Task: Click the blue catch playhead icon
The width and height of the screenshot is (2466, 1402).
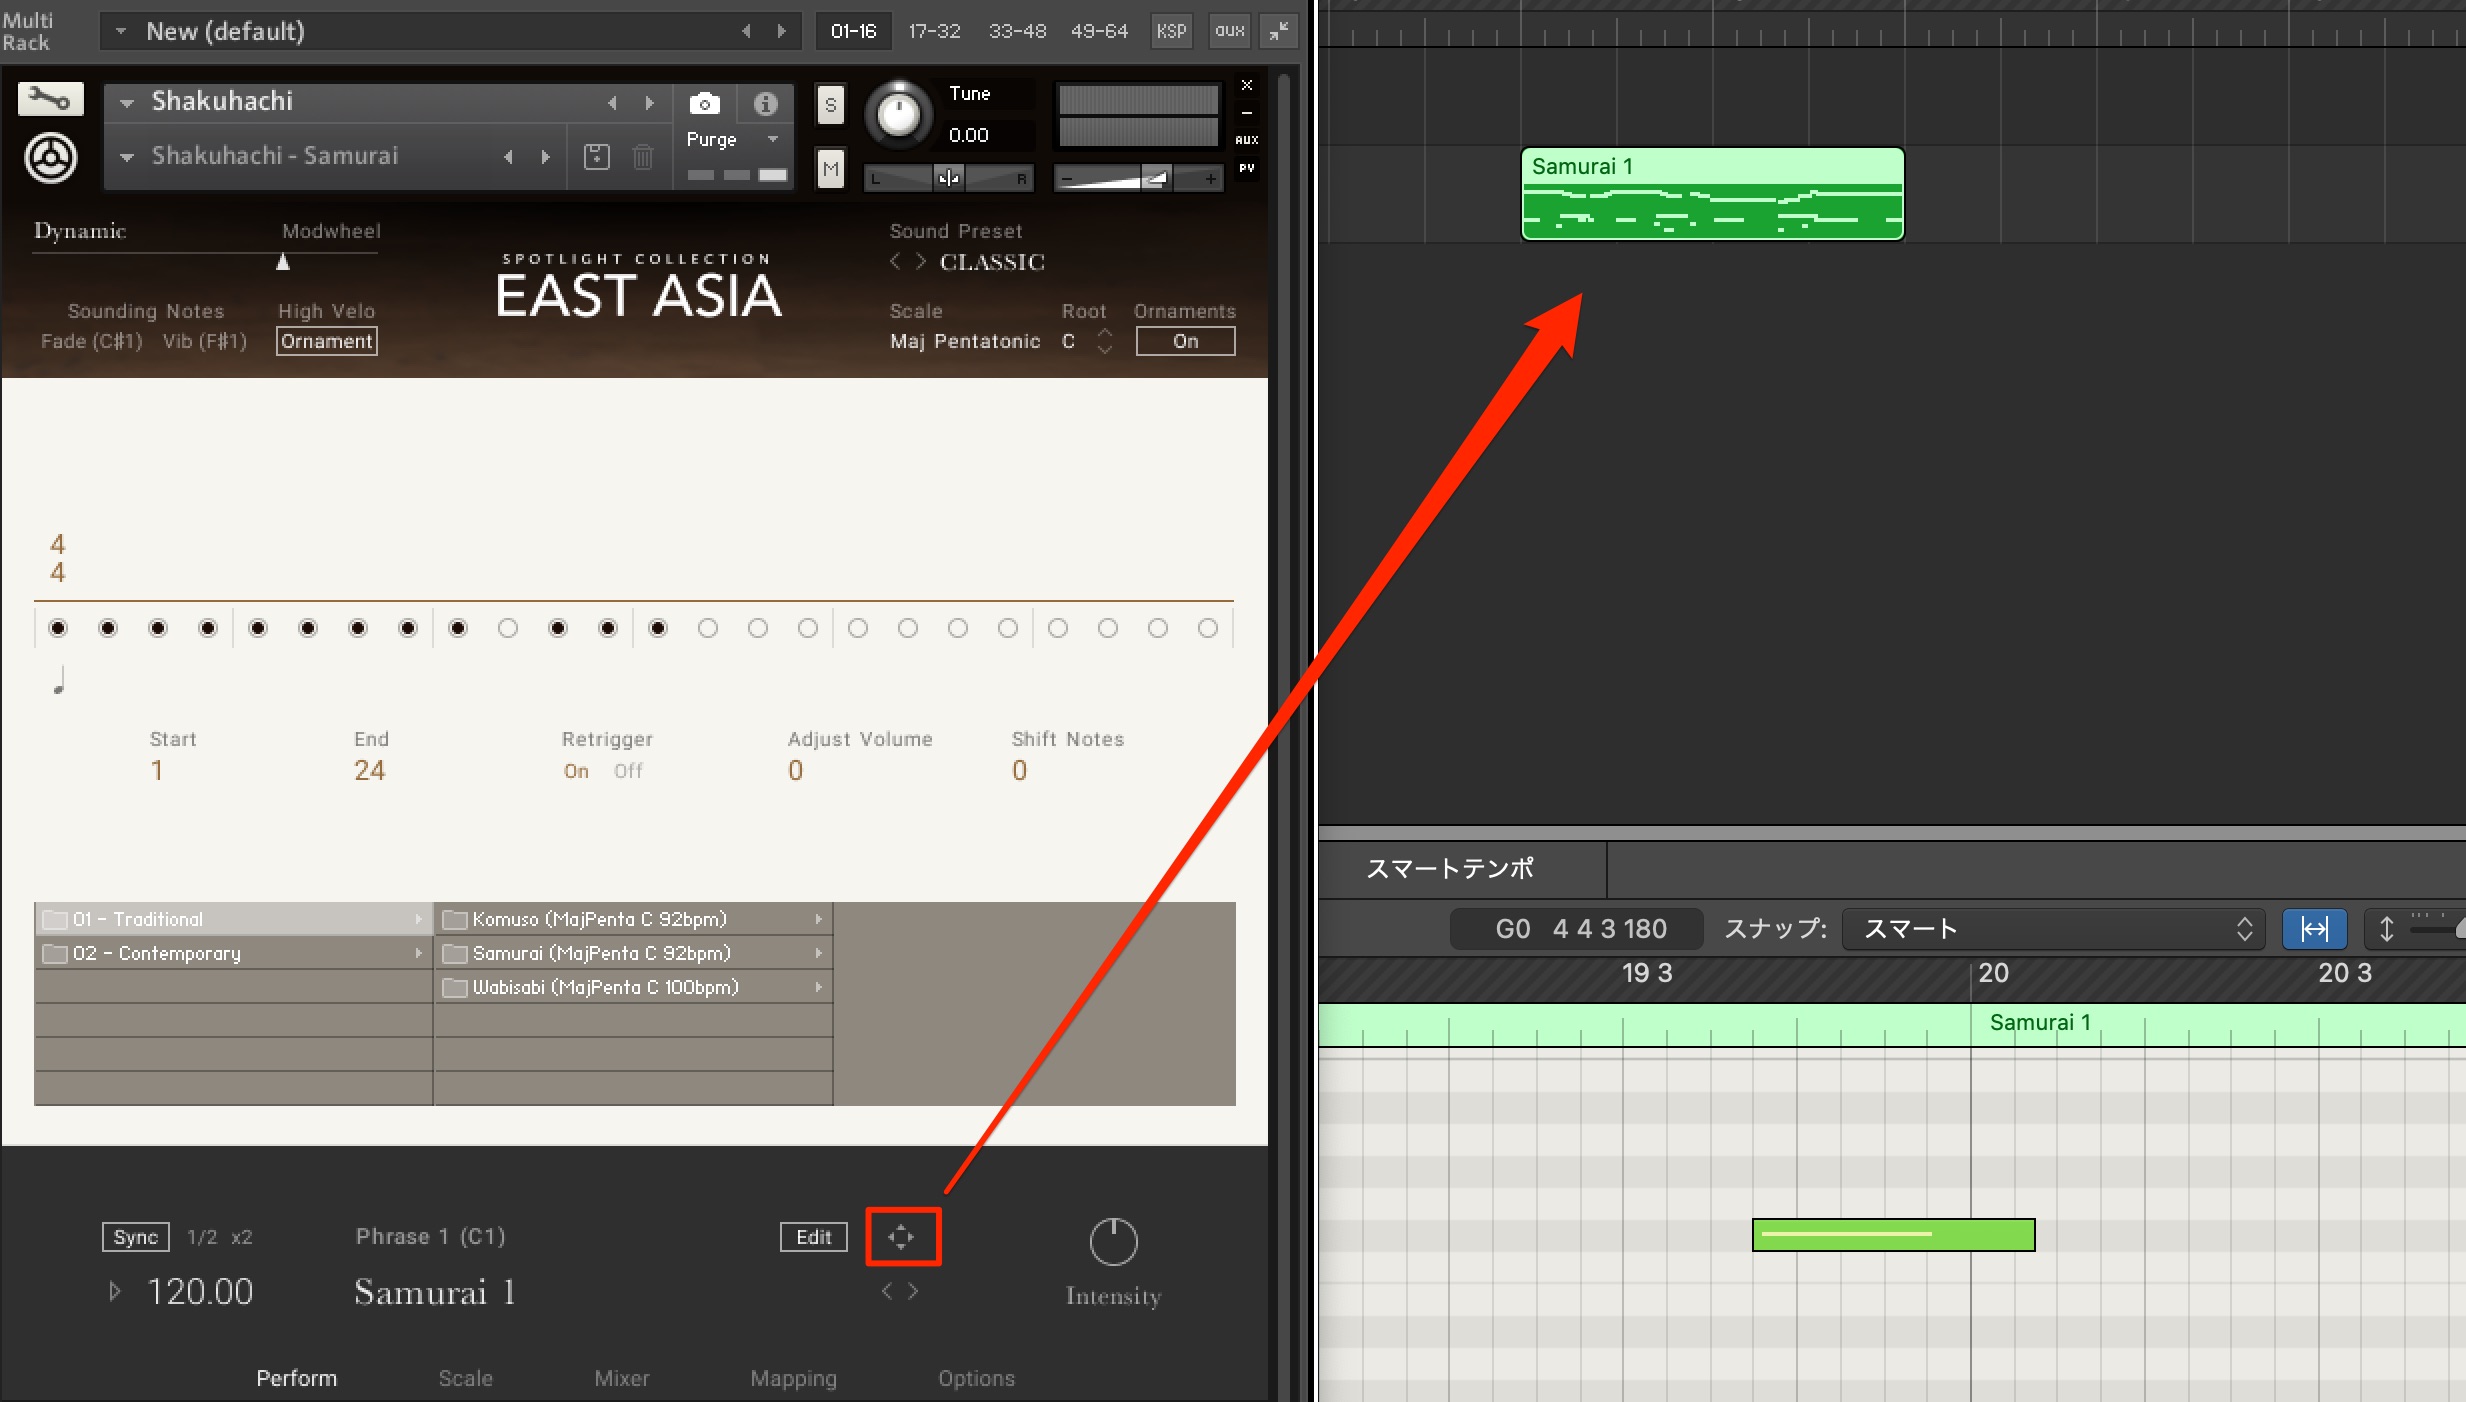Action: point(2315,929)
